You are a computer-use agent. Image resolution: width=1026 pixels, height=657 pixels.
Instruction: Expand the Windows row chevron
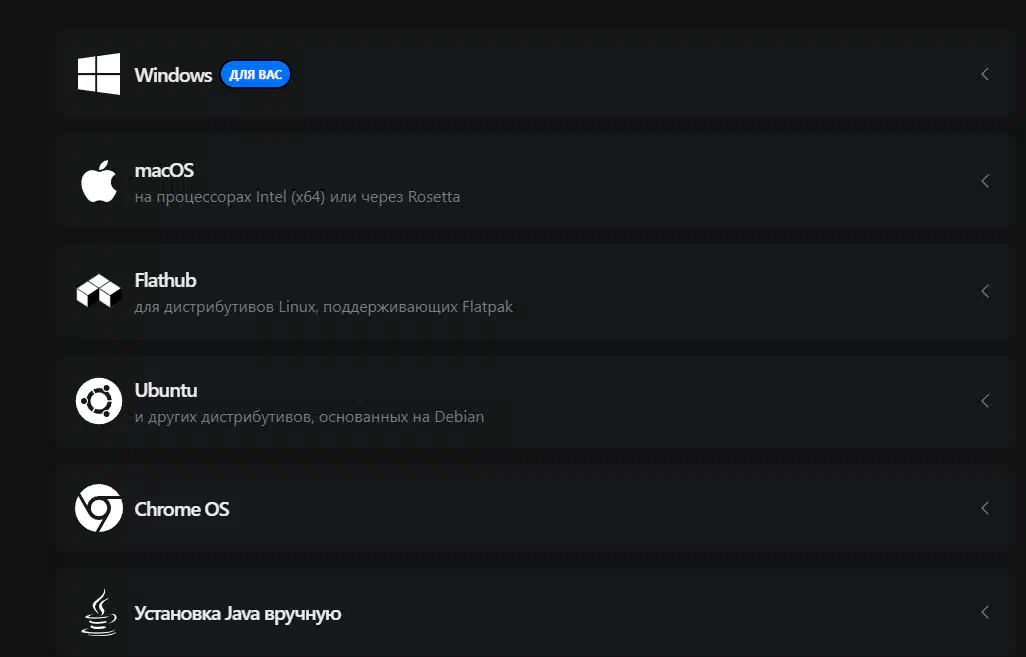point(985,74)
